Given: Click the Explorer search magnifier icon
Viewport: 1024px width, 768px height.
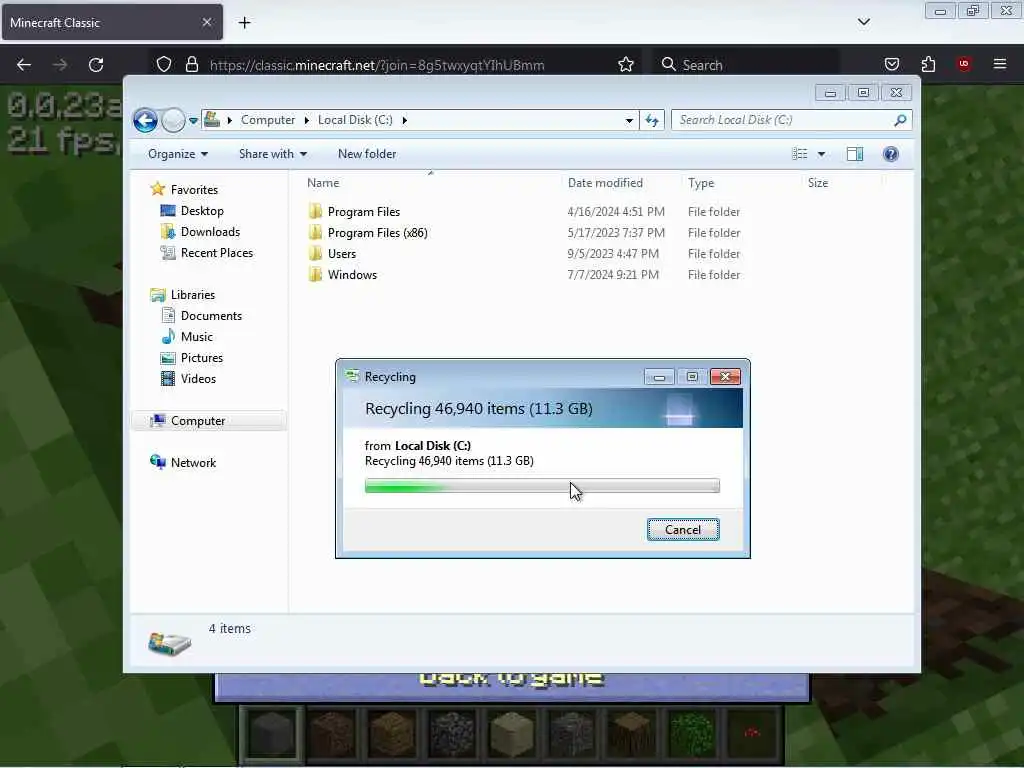Looking at the screenshot, I should (901, 120).
